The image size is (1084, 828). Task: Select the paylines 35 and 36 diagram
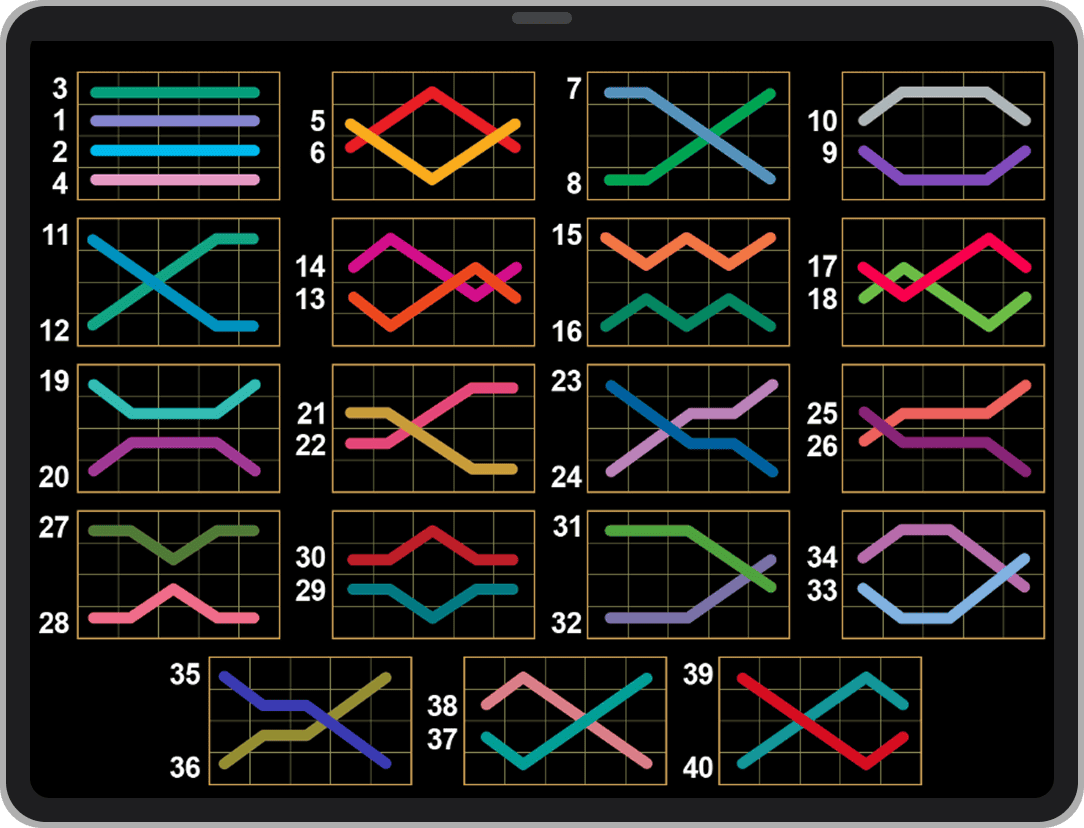point(310,721)
